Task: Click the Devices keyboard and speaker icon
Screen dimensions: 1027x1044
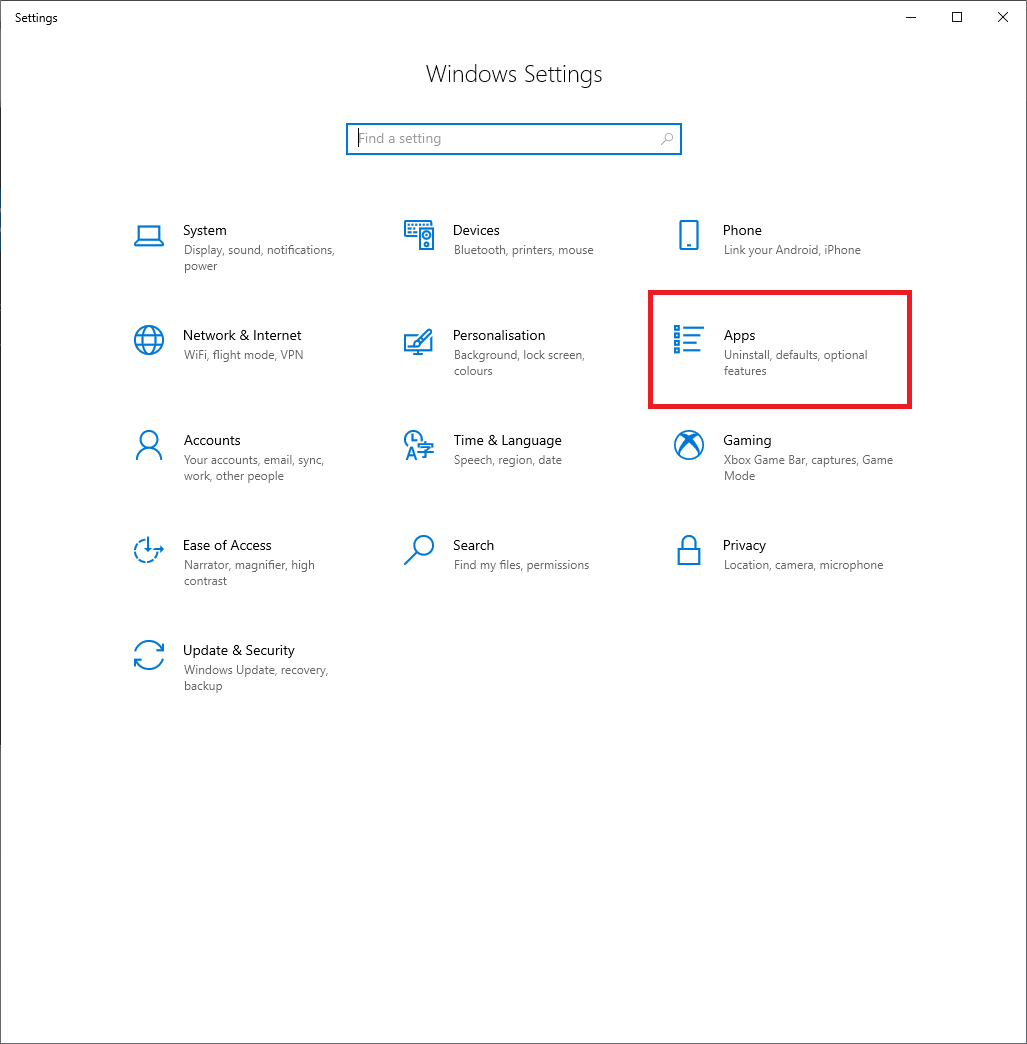Action: [419, 235]
